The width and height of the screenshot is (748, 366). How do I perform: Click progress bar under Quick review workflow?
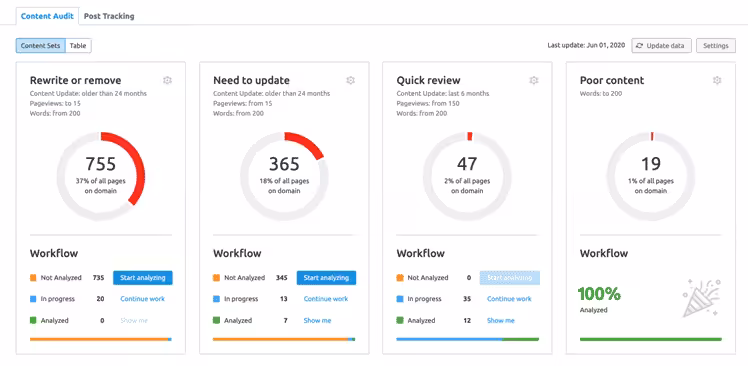tap(468, 339)
